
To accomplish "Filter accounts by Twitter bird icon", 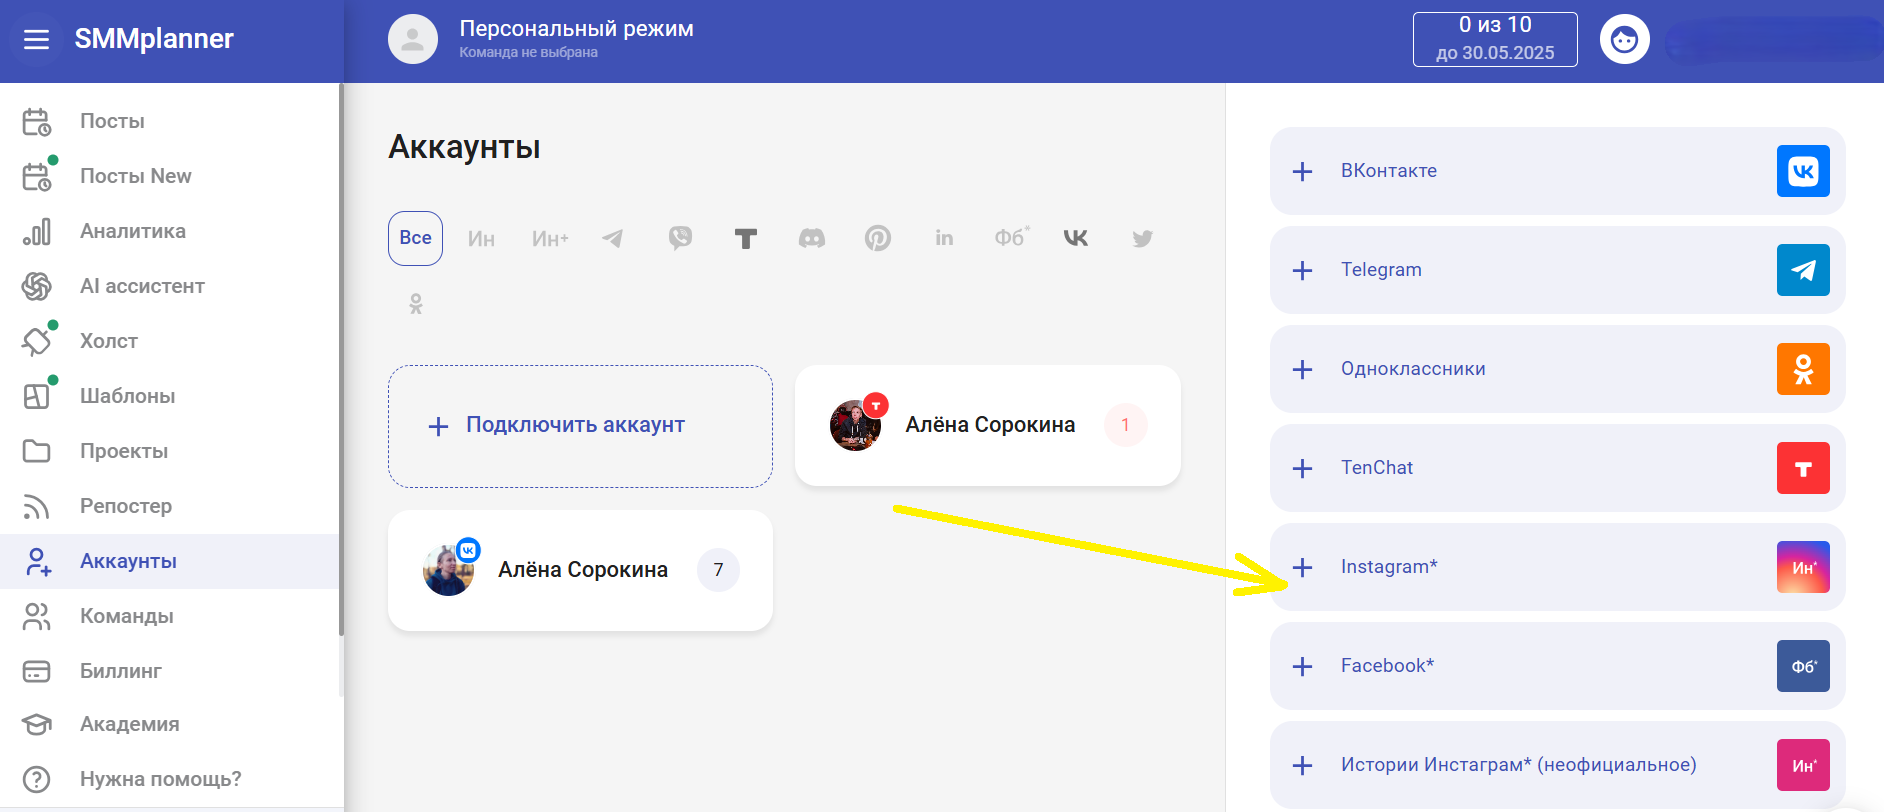I will (1142, 238).
